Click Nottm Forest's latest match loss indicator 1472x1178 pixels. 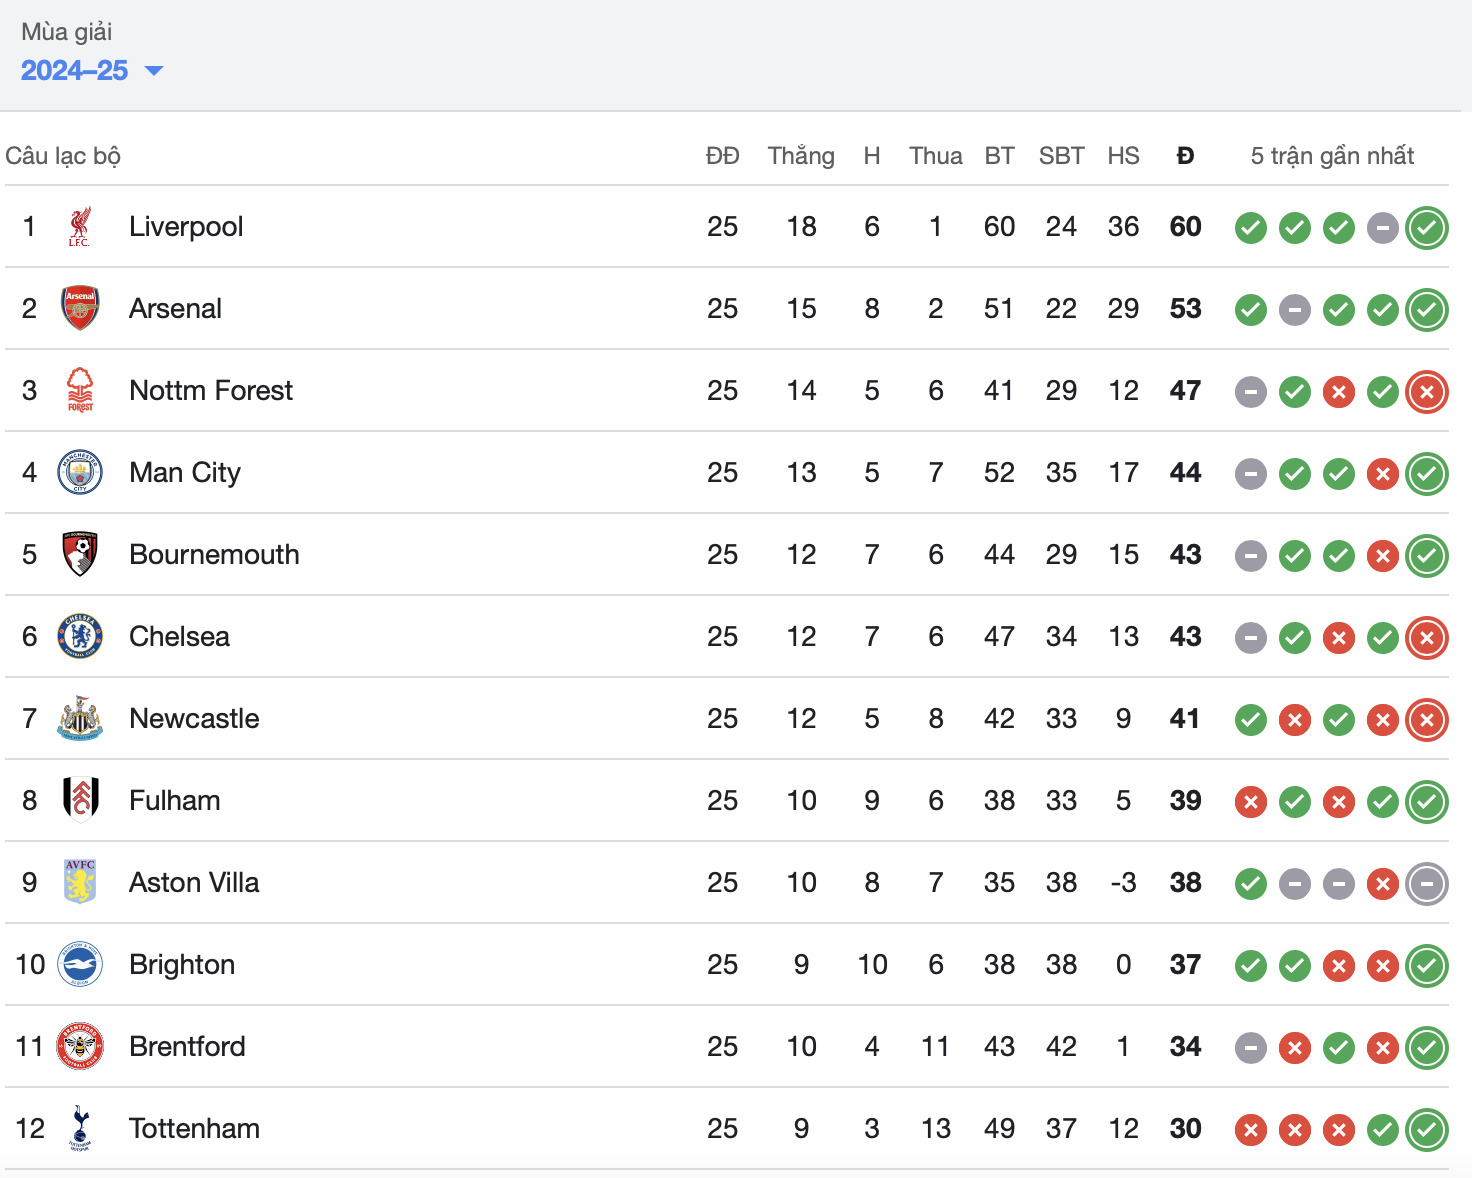1427,392
